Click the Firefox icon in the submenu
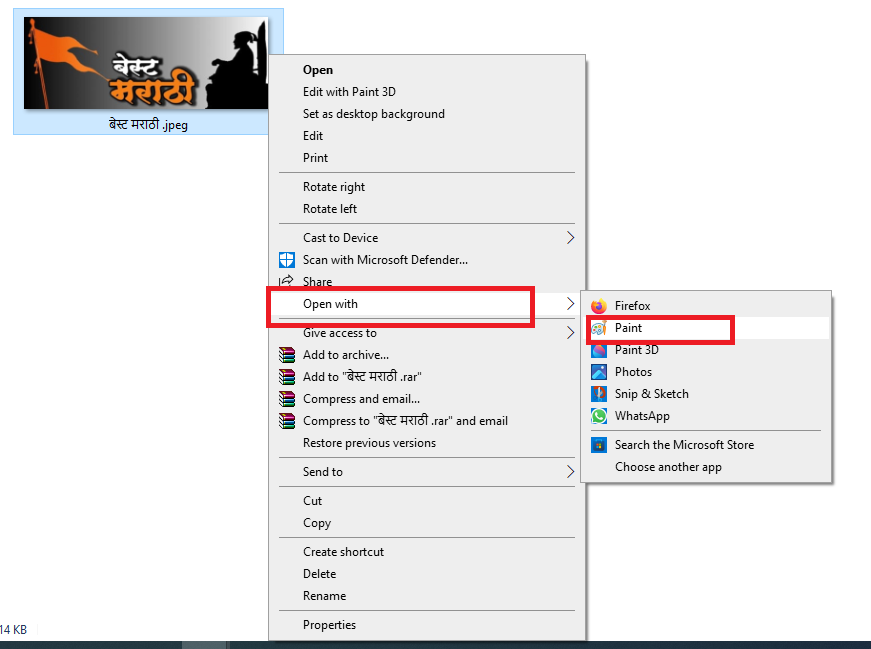This screenshot has width=871, height=649. point(599,306)
